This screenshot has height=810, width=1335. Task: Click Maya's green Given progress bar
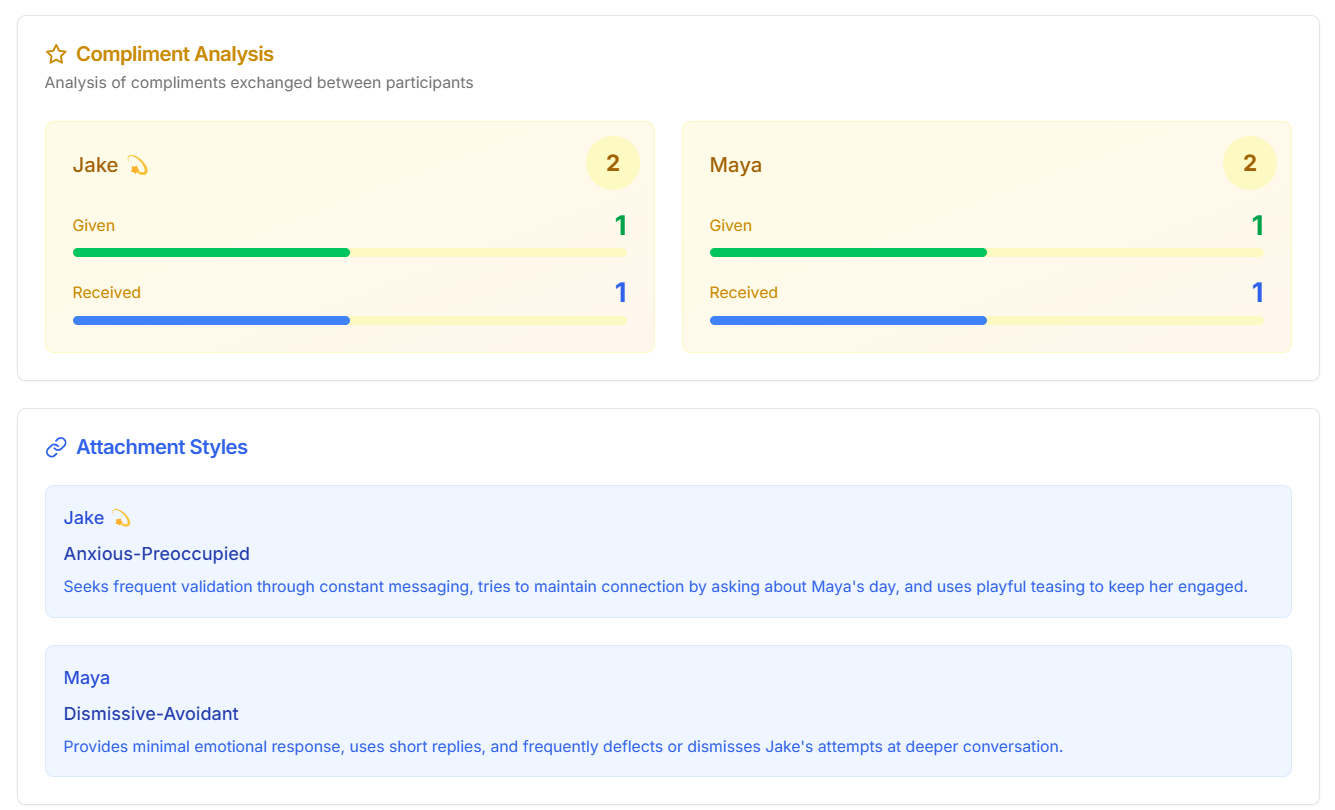[x=987, y=253]
